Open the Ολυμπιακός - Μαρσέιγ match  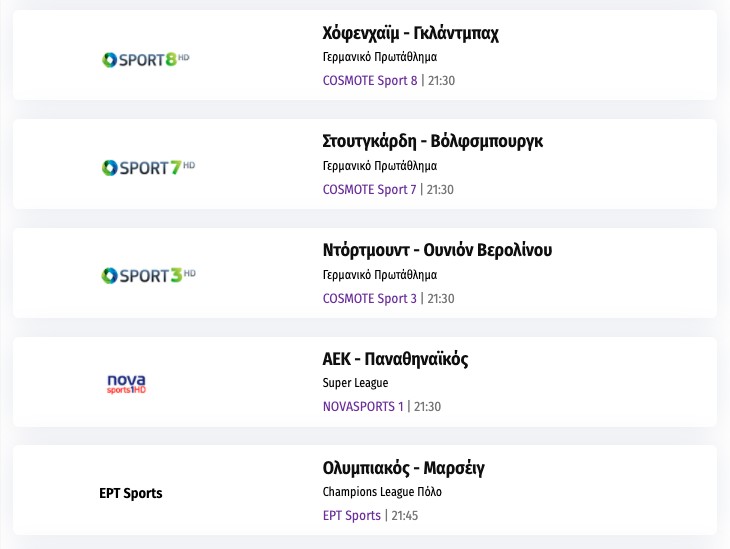404,468
